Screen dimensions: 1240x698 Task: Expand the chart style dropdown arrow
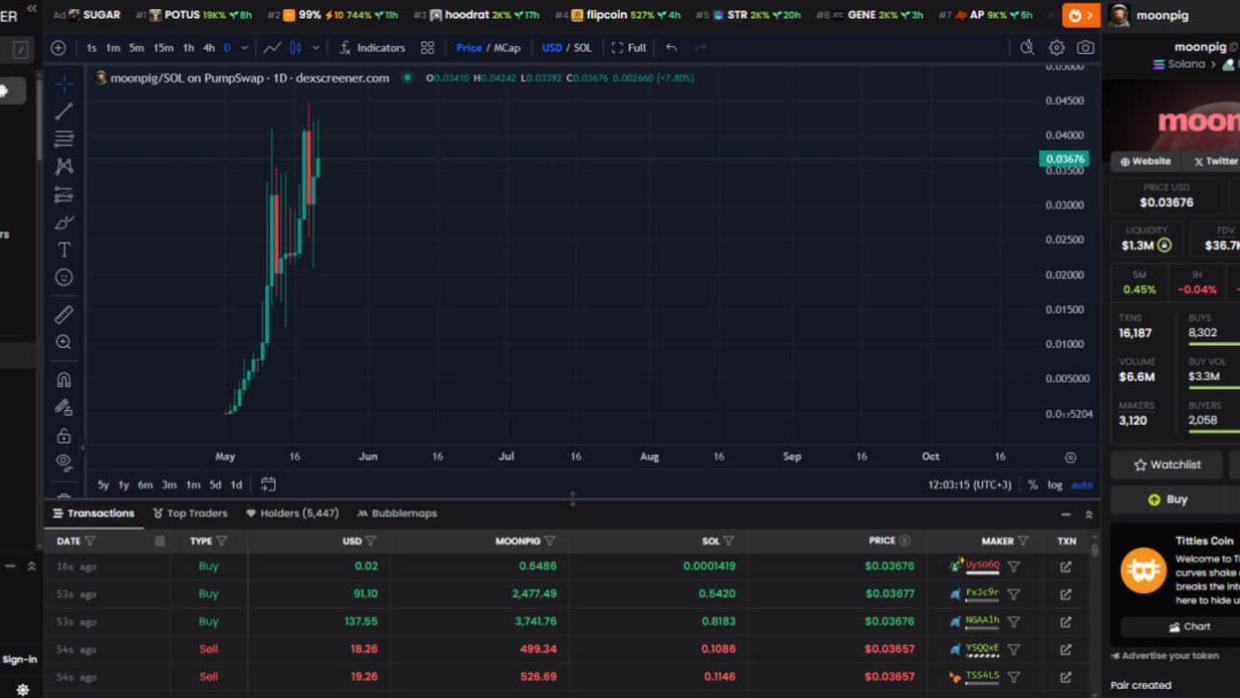click(x=316, y=48)
